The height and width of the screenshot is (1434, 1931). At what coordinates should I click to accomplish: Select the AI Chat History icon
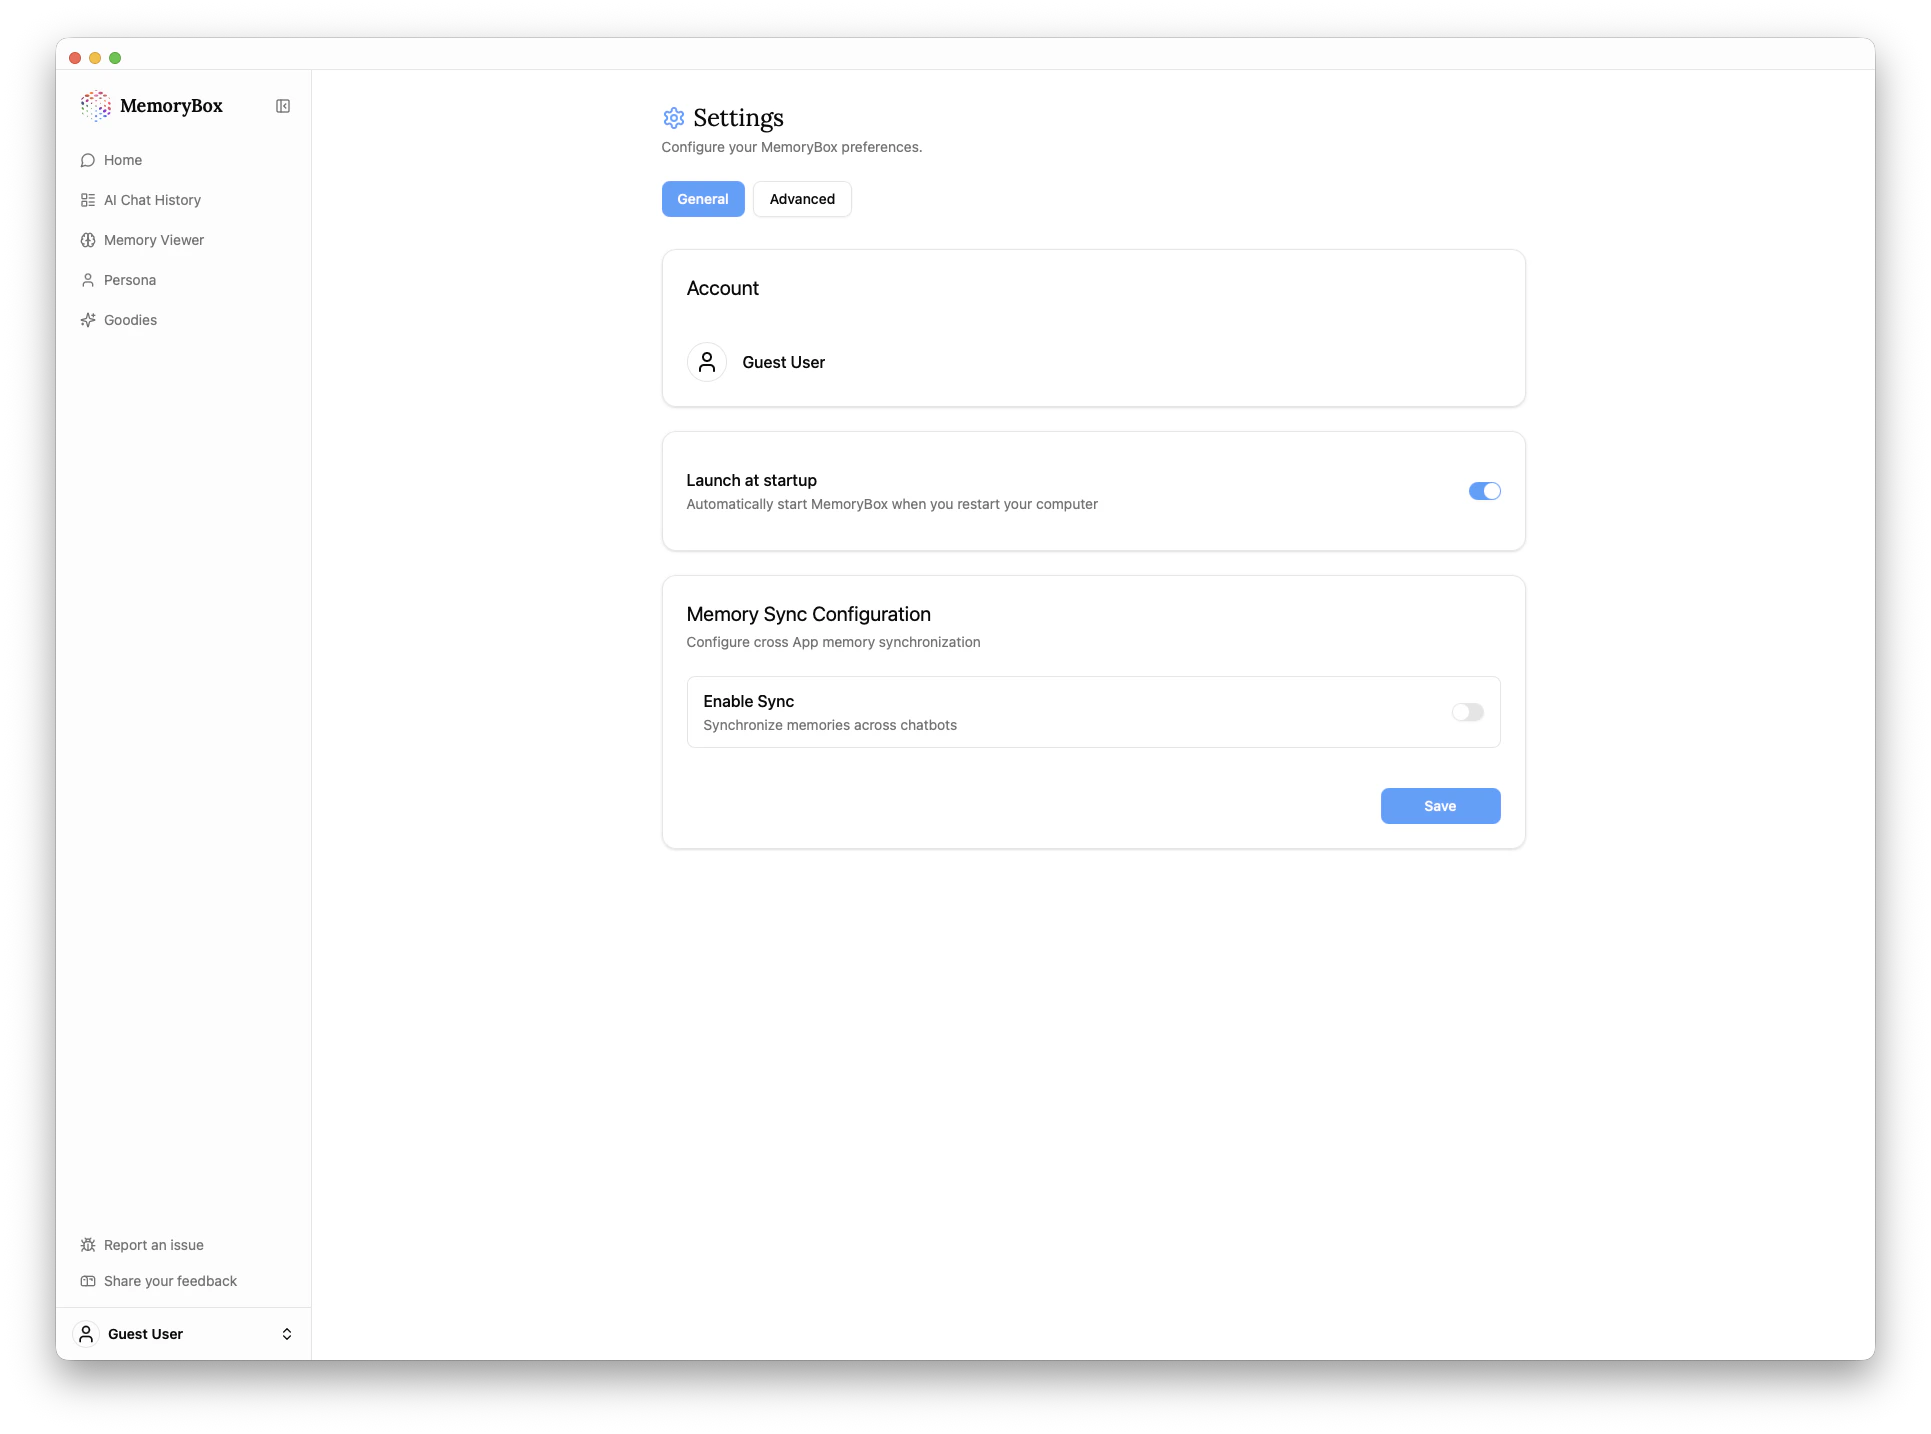87,200
